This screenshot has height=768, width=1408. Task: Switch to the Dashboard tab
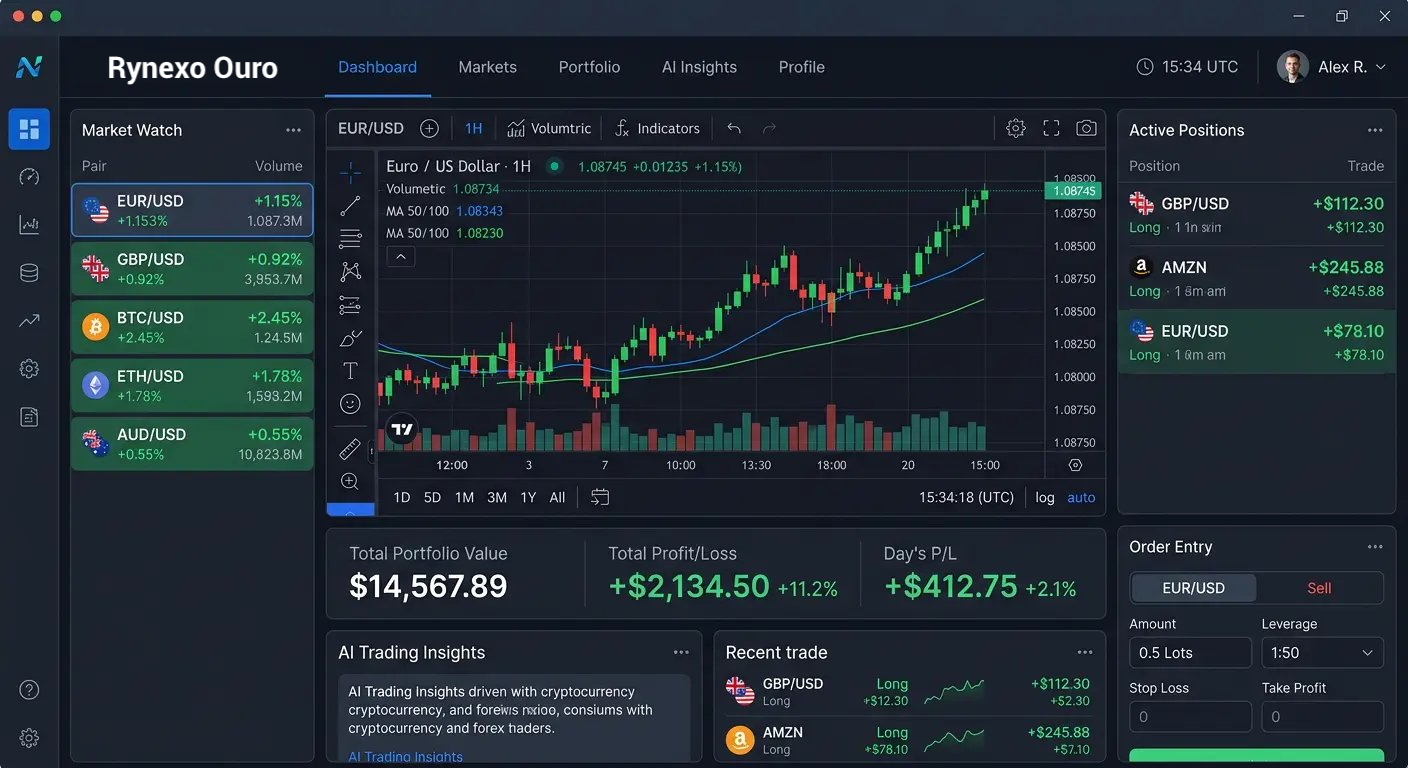tap(377, 67)
